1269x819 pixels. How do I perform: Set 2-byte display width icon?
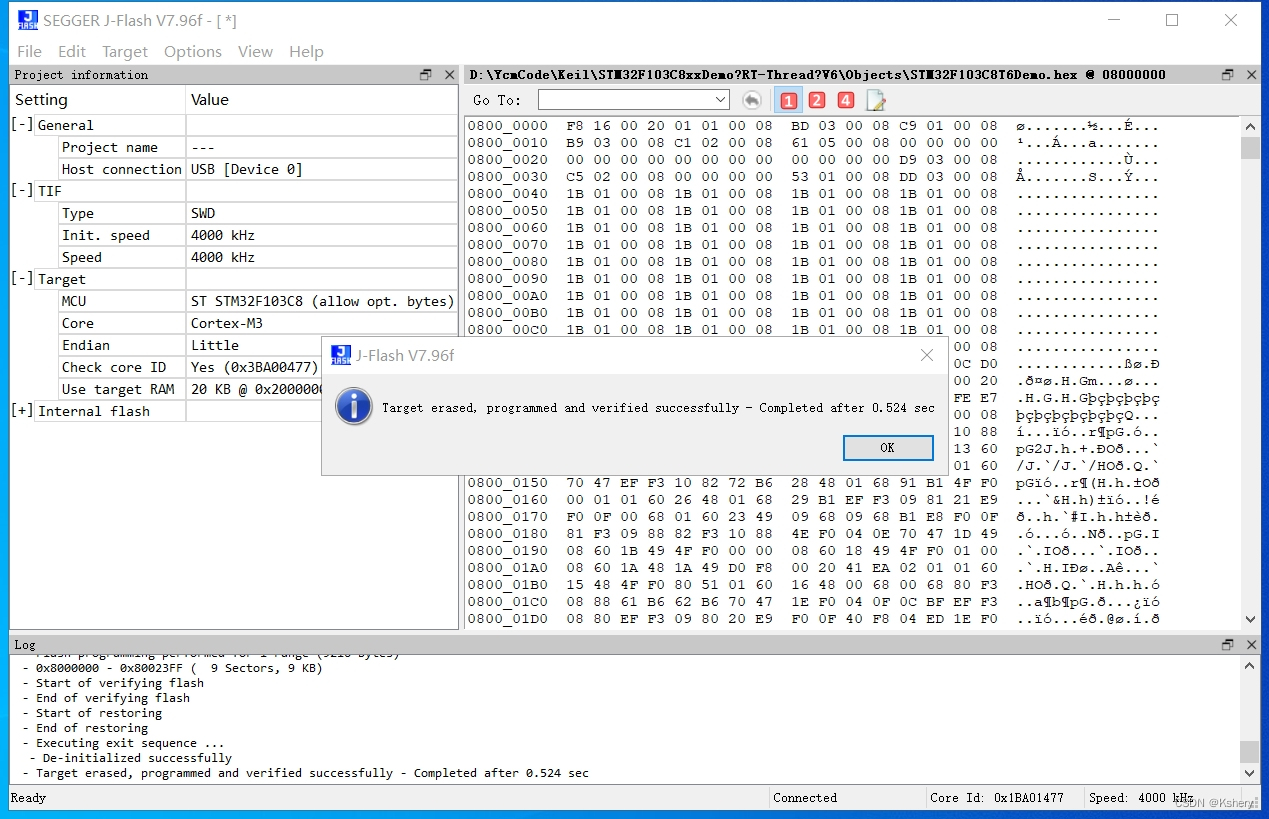(x=817, y=100)
